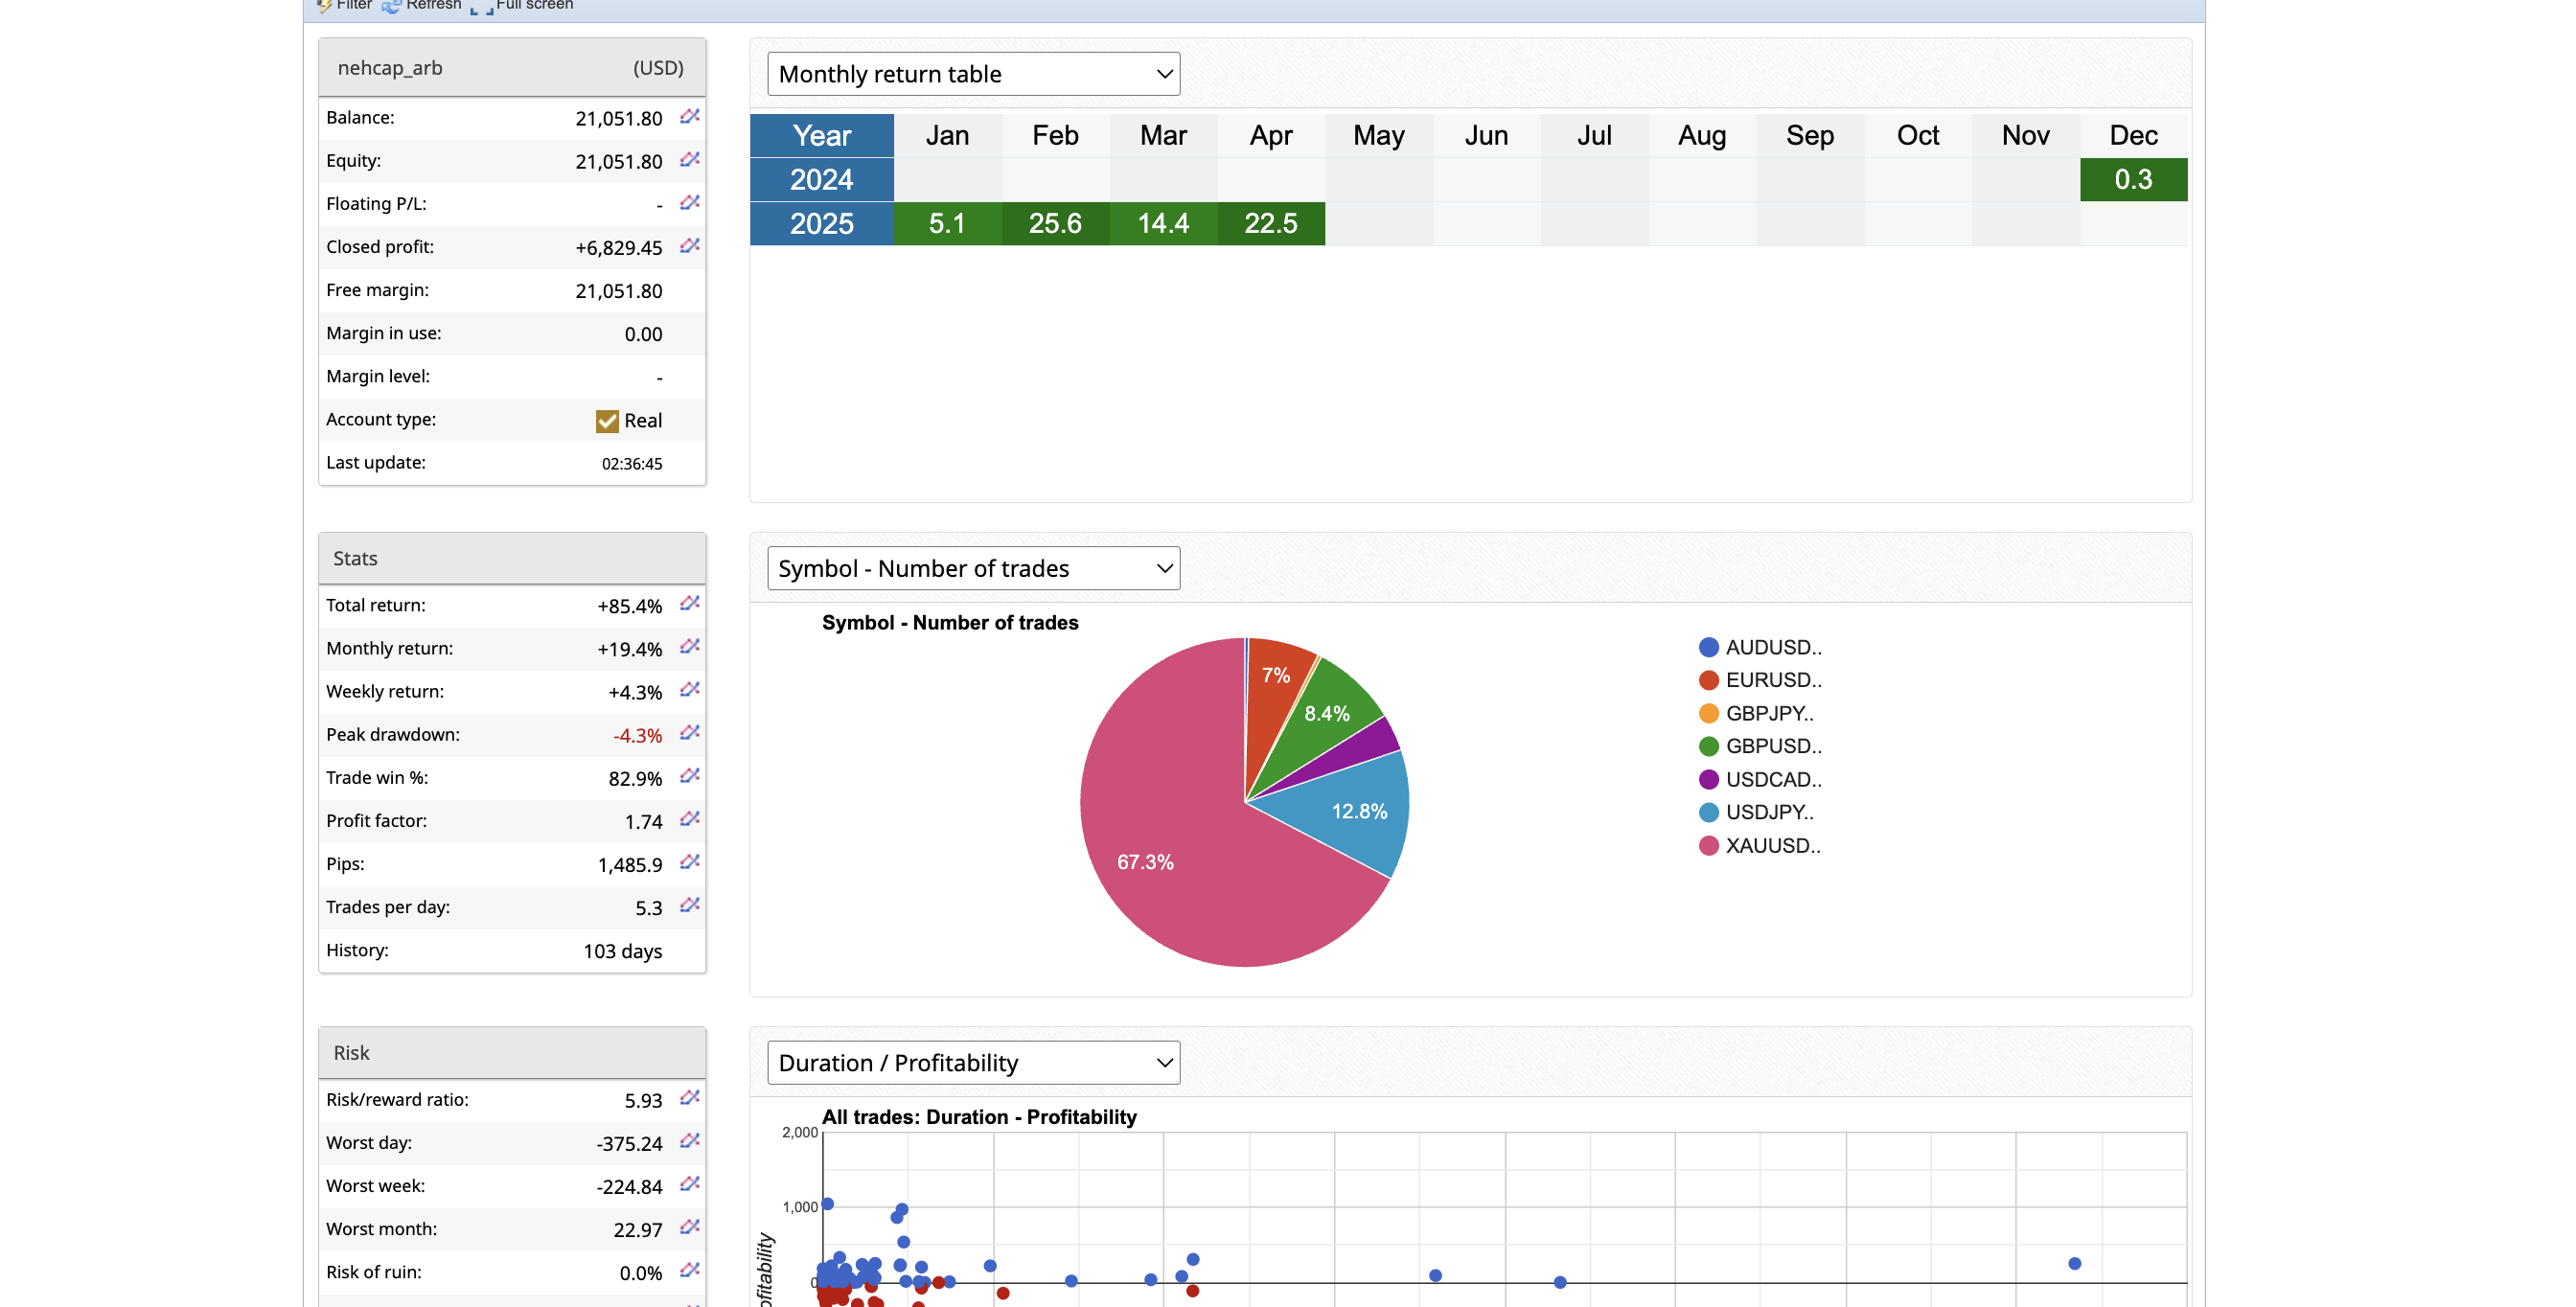
Task: Click the chart icon beside Equity
Action: click(x=689, y=160)
